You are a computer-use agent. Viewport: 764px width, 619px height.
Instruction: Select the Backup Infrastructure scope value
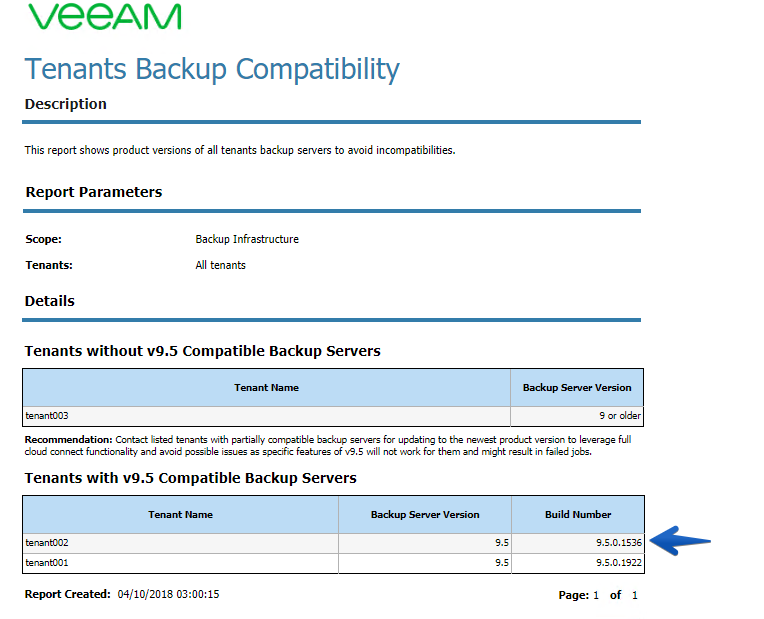tap(247, 239)
